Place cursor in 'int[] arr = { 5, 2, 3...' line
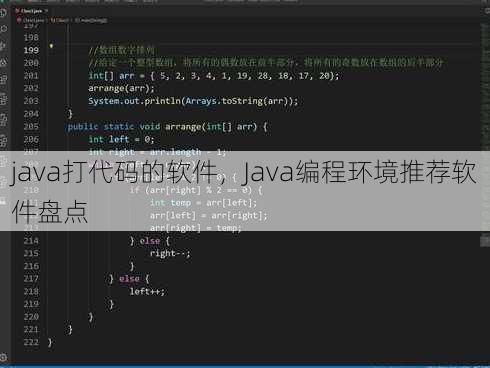Screen dimensions: 490x368 [213, 76]
